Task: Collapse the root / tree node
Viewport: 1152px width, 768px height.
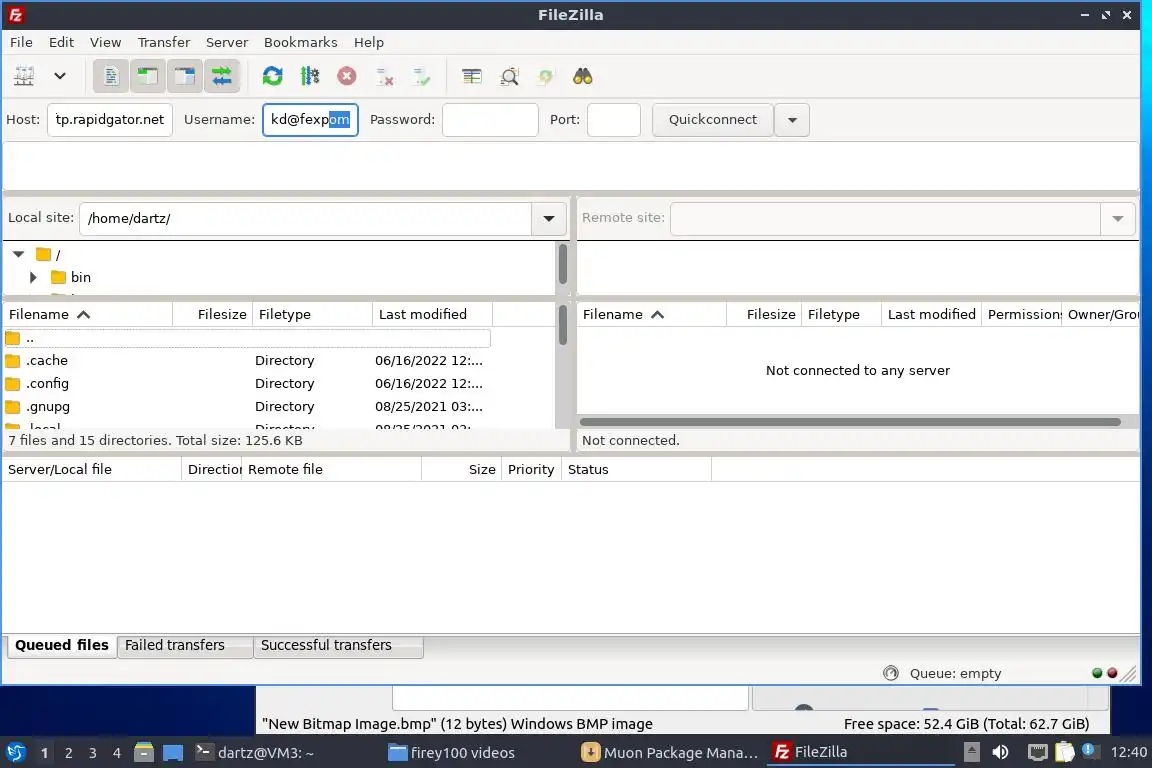Action: 19,254
